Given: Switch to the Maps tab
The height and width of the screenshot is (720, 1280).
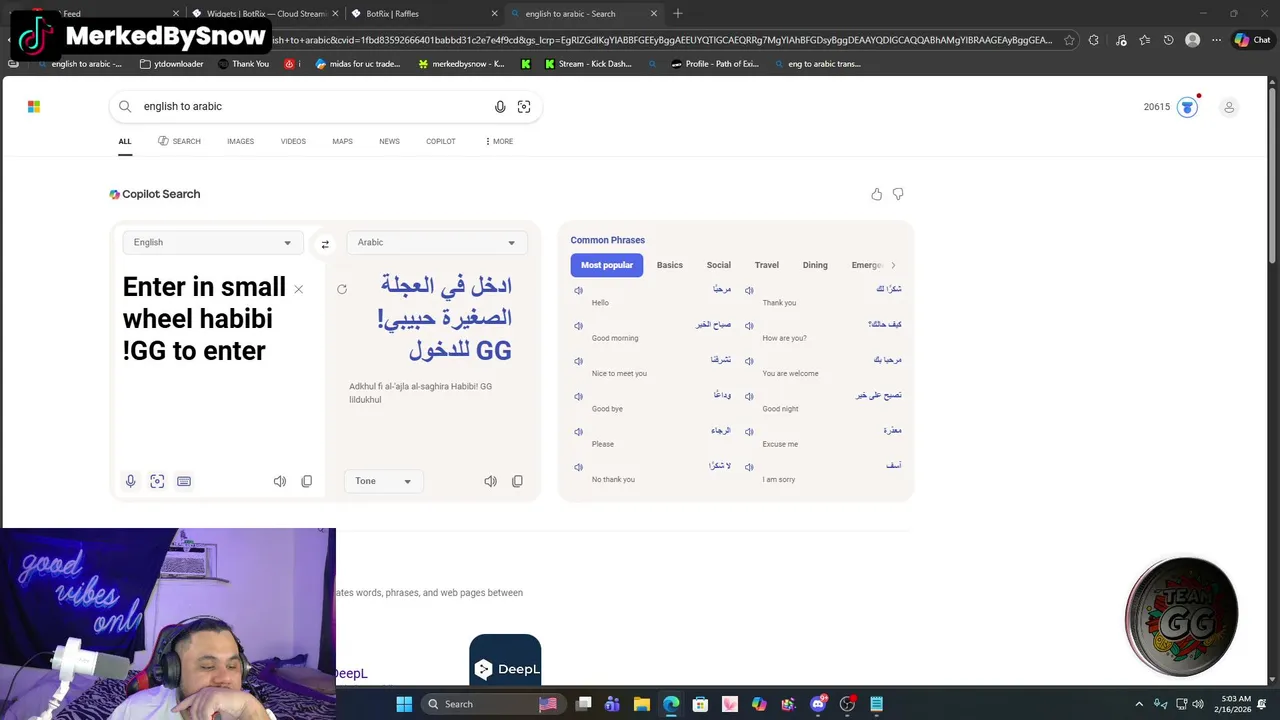Looking at the screenshot, I should (x=342, y=141).
